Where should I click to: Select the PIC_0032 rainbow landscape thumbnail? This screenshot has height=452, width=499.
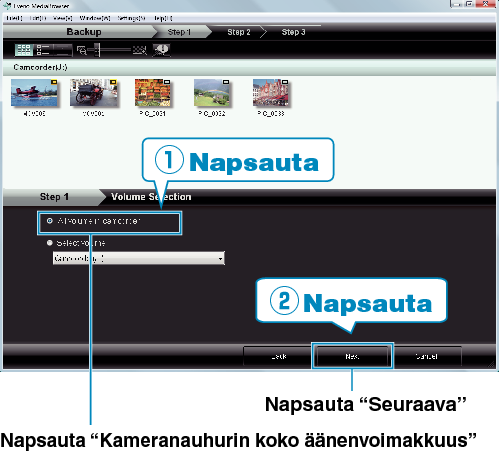(x=212, y=93)
